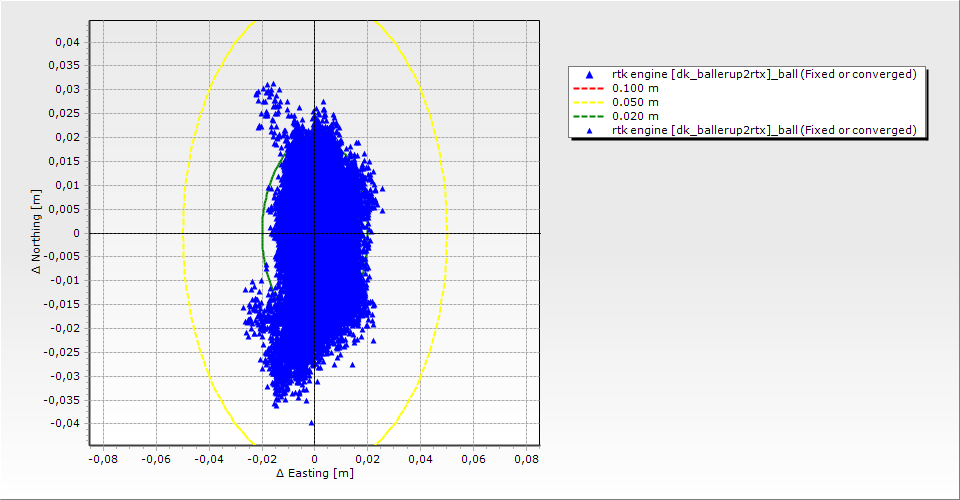Click the -0,015 northing axis label
This screenshot has width=960, height=500.
(62, 304)
